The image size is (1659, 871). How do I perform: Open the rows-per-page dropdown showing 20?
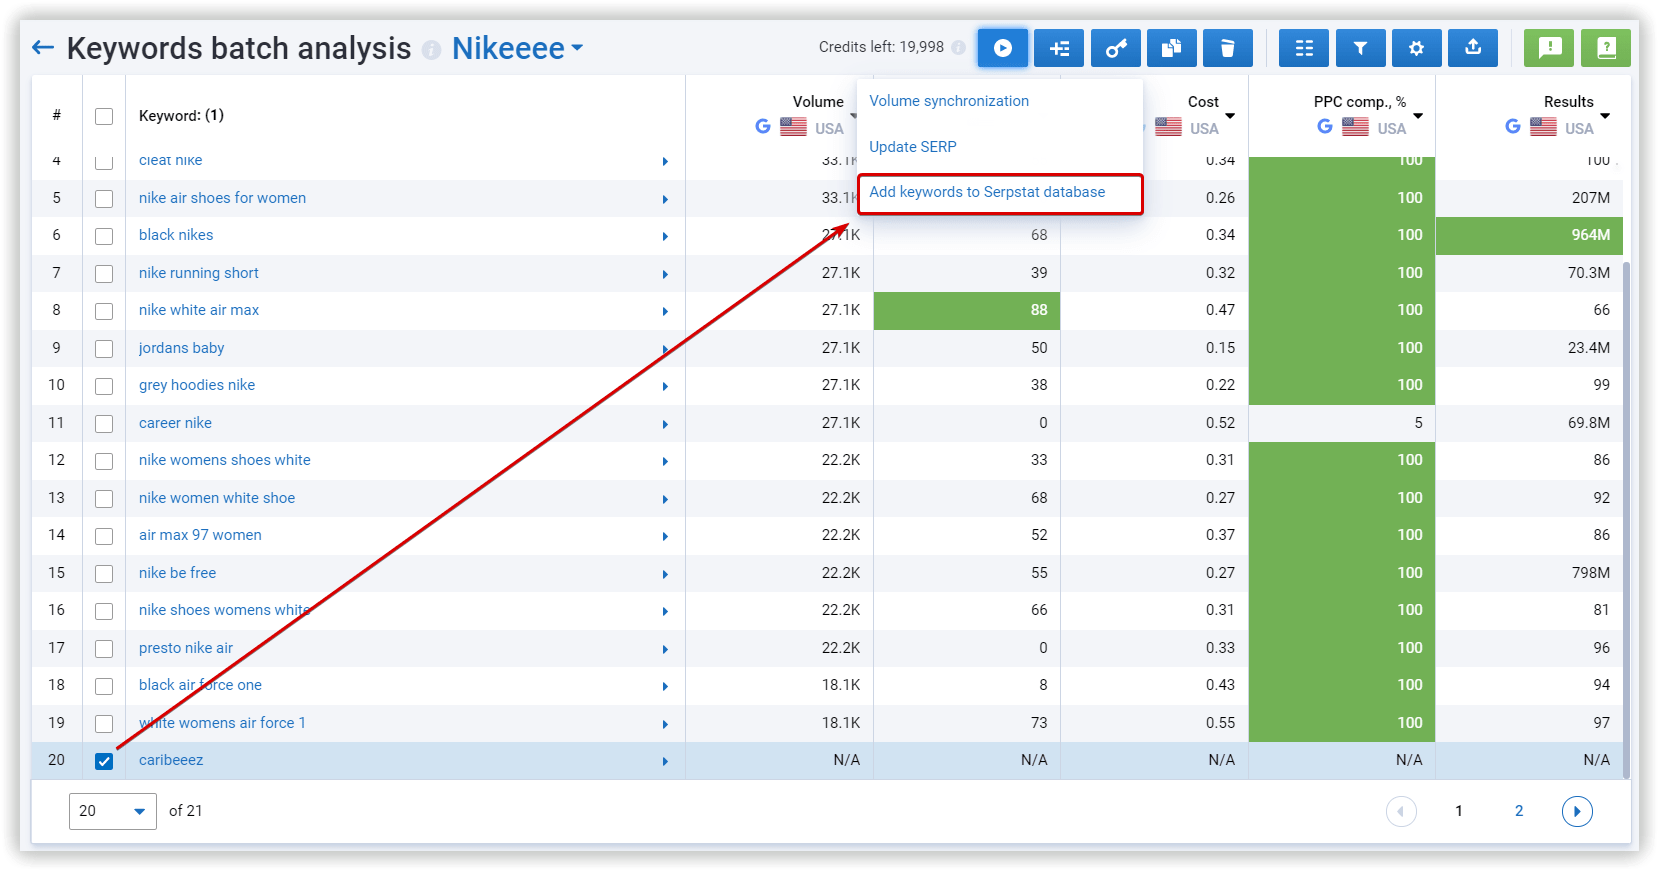pos(113,811)
